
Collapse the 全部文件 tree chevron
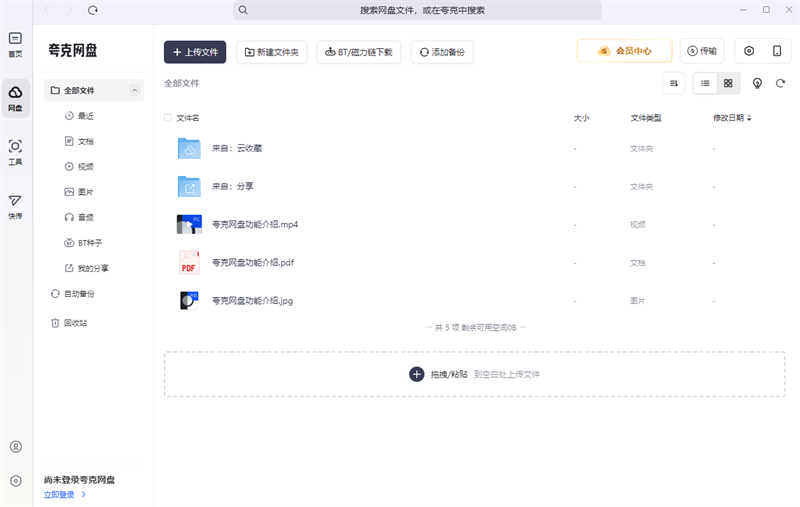click(x=134, y=90)
